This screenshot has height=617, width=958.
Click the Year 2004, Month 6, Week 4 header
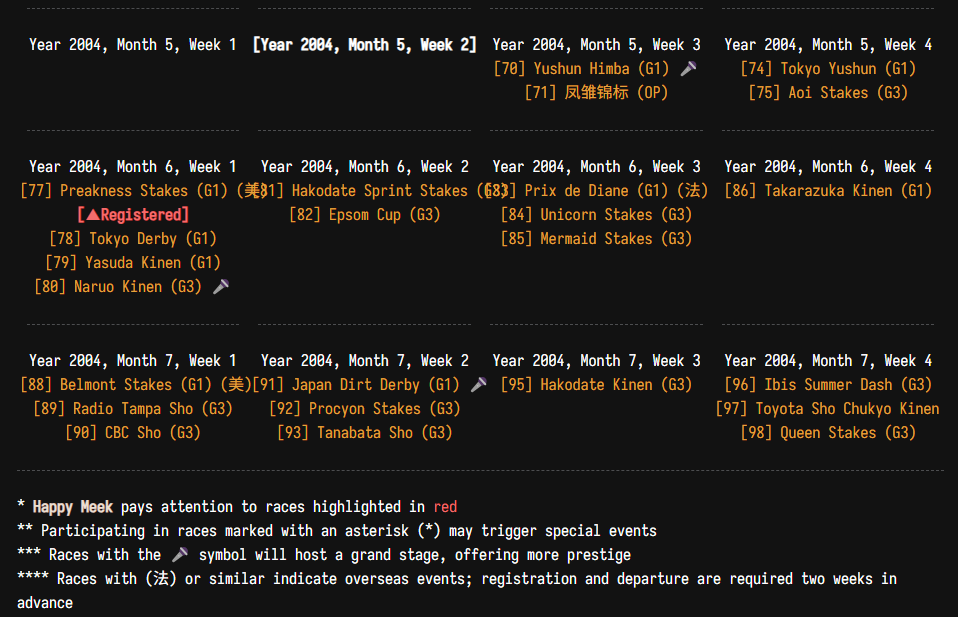828,167
